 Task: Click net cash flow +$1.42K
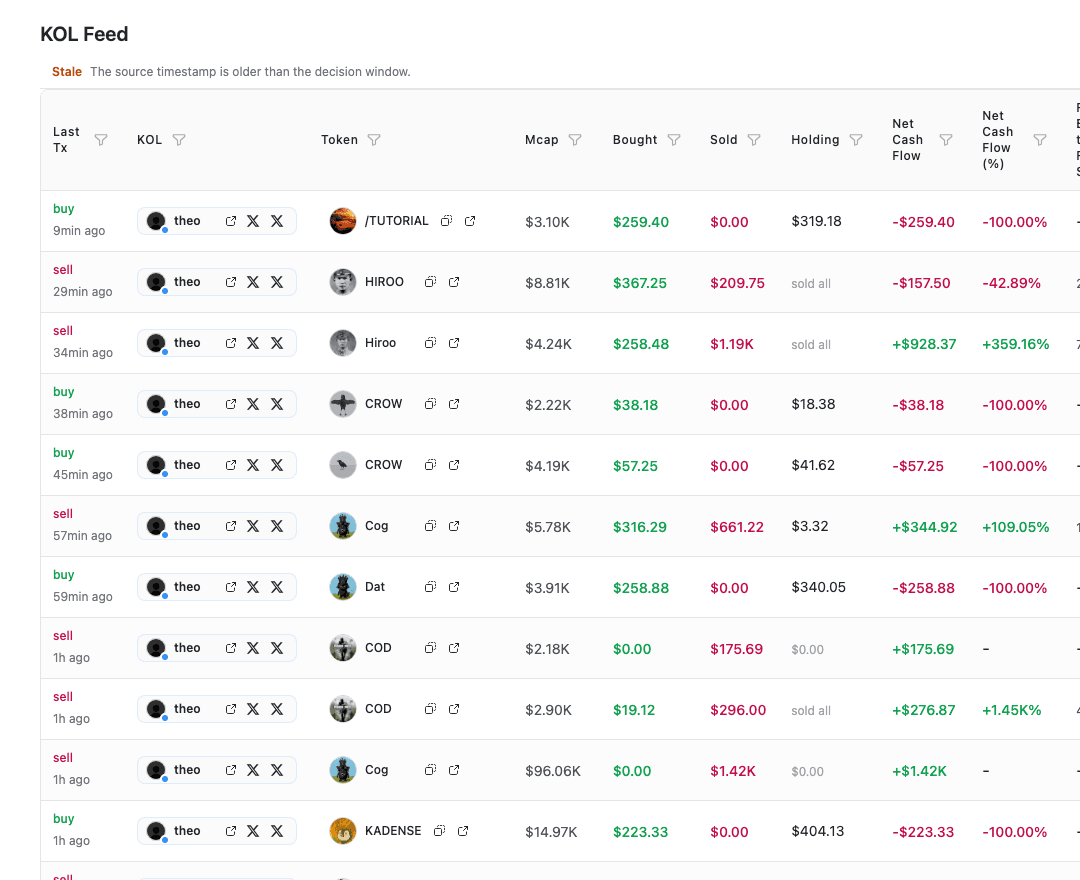(x=920, y=771)
